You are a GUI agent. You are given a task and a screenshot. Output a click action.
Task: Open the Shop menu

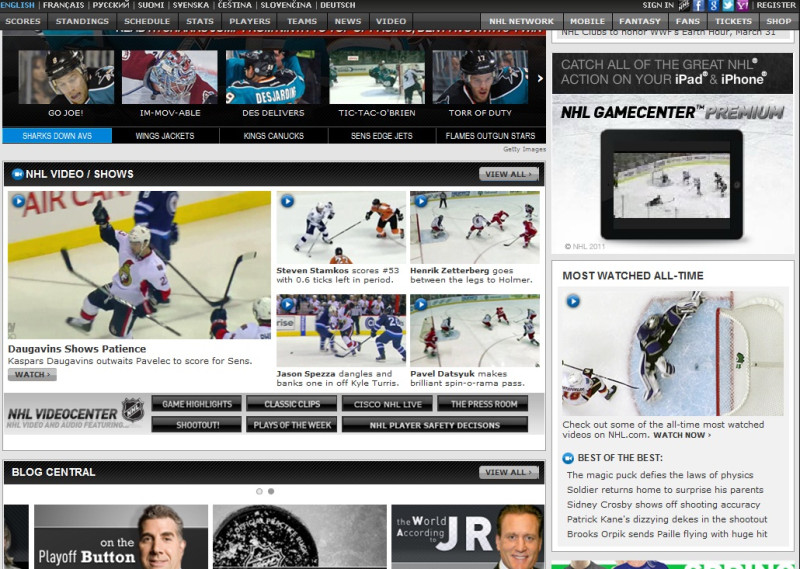coord(779,21)
